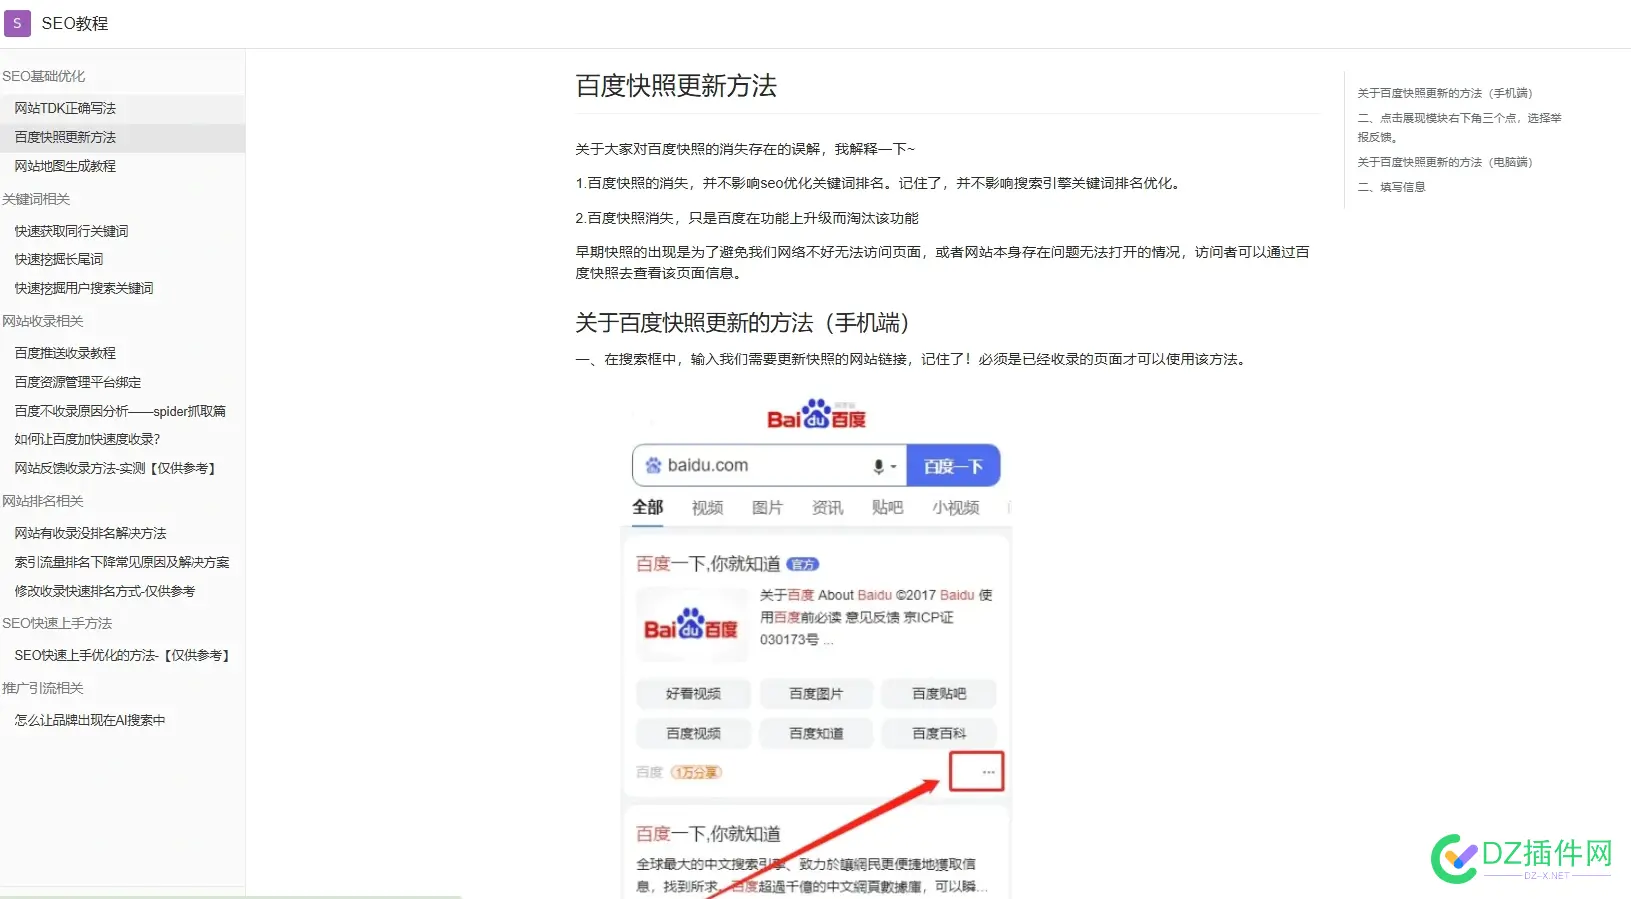
Task: Open 百度资源管理平台绑定 entry
Action: click(x=78, y=382)
